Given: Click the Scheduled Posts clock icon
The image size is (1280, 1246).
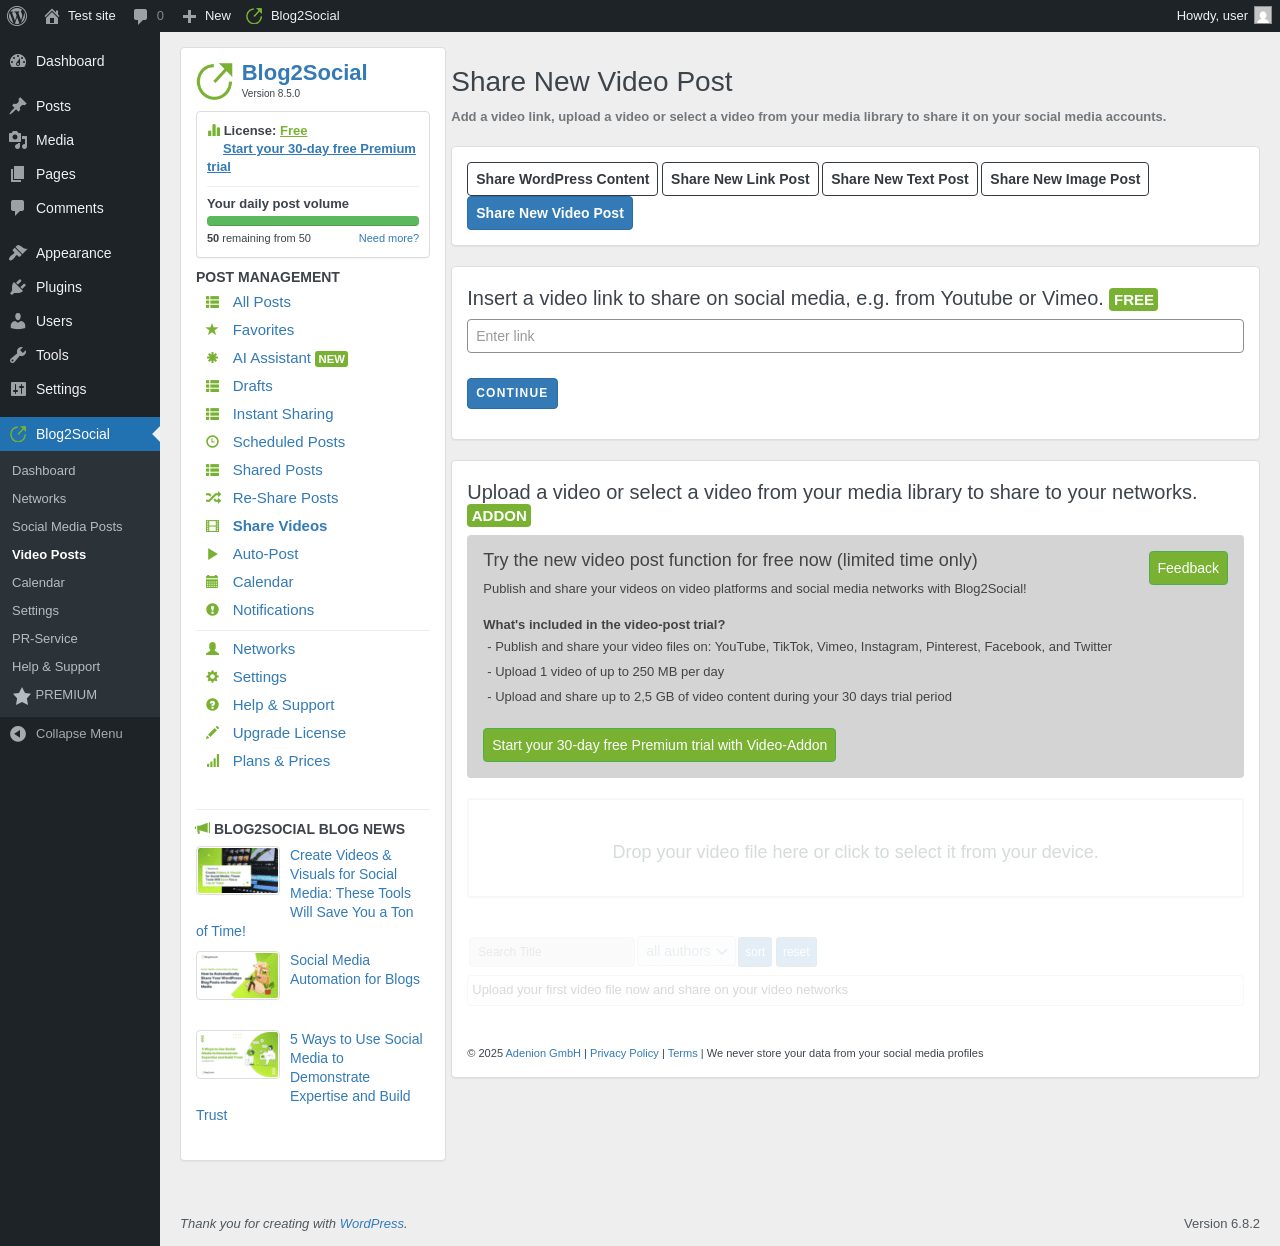Looking at the screenshot, I should coord(212,442).
